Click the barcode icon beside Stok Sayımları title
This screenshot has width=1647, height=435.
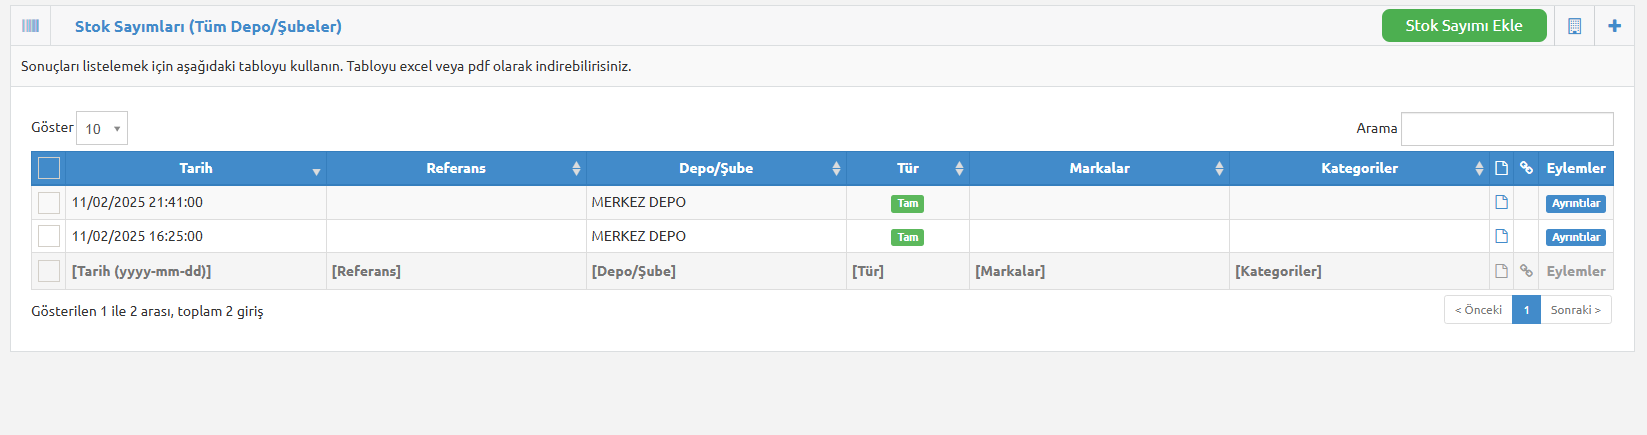[x=31, y=26]
